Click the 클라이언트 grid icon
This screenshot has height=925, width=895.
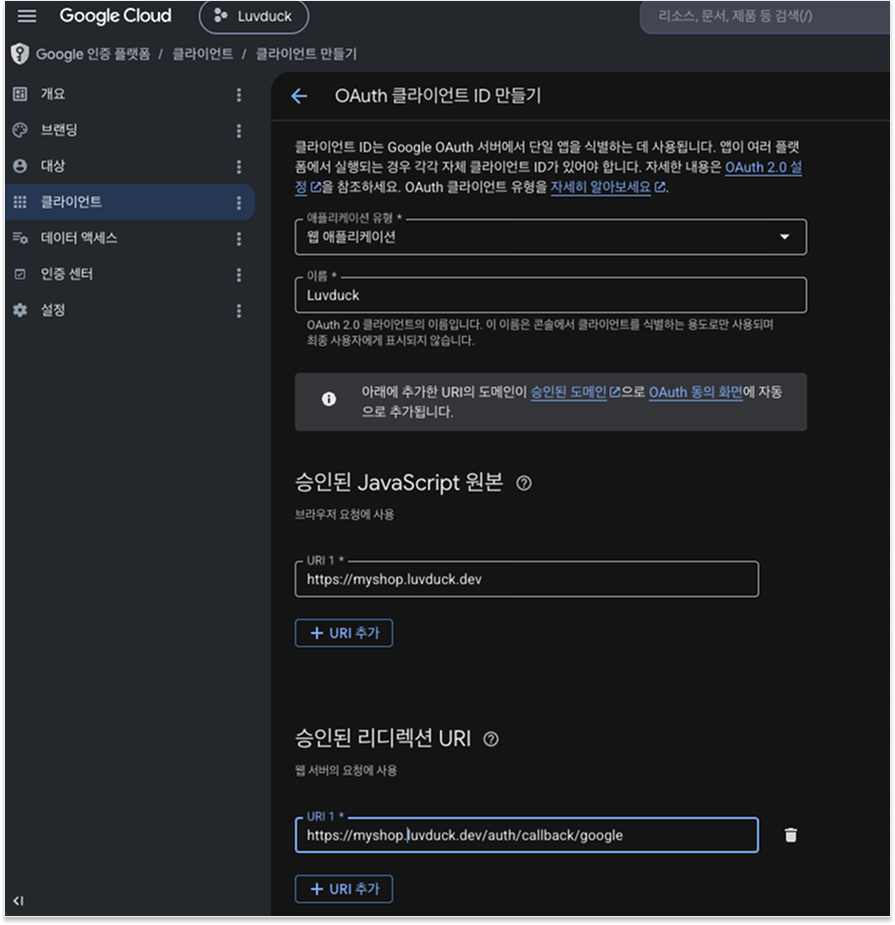pyautogui.click(x=20, y=202)
